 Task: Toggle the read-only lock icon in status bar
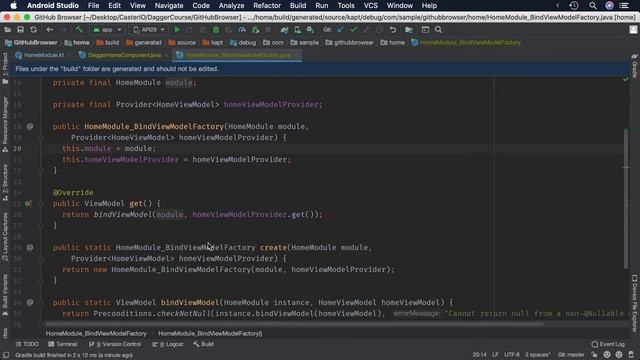pos(594,355)
